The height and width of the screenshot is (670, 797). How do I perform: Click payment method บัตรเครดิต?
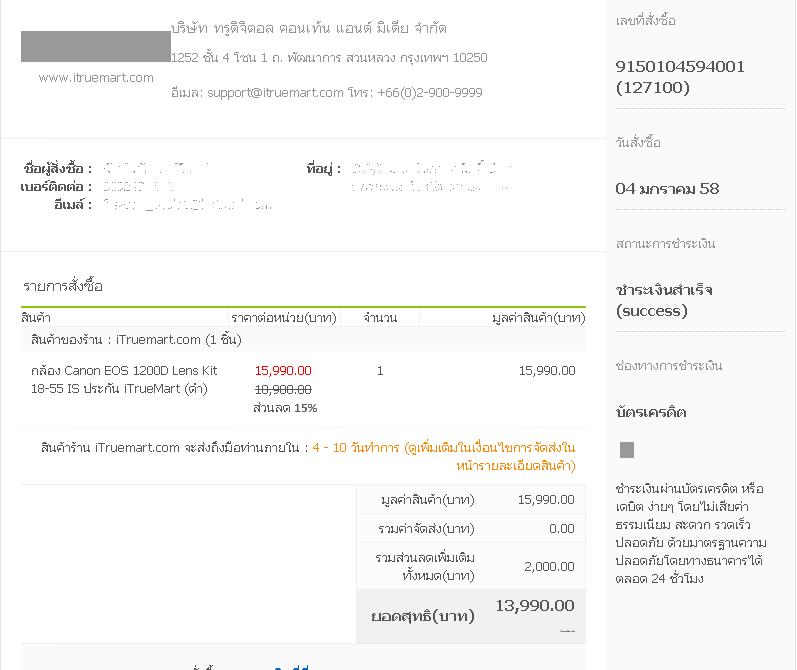coord(651,412)
